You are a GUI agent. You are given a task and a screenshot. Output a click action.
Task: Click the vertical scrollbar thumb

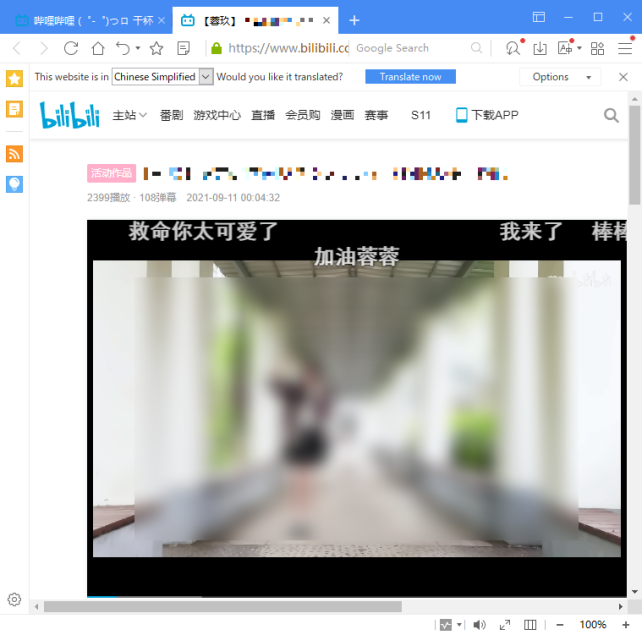coord(635,155)
